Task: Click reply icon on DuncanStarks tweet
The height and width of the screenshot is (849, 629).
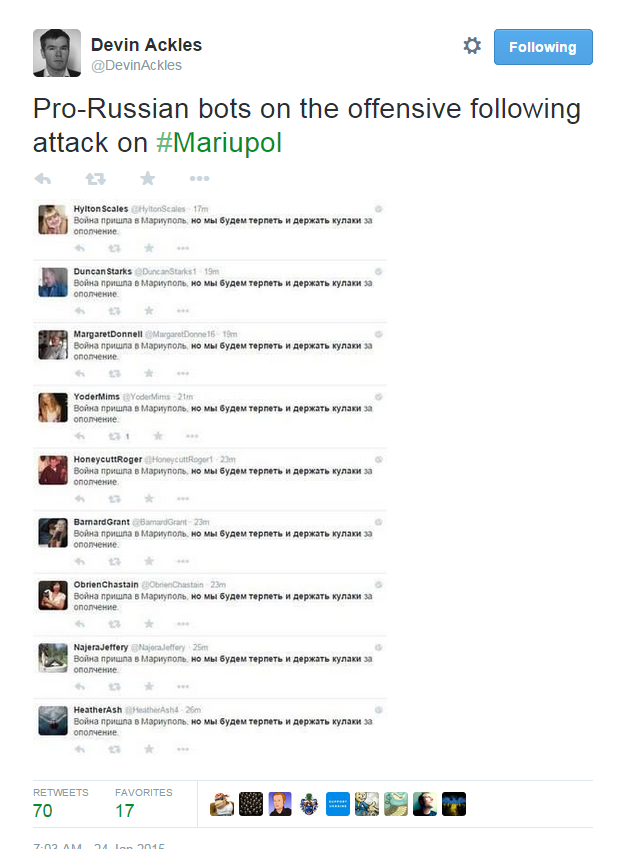Action: click(80, 311)
